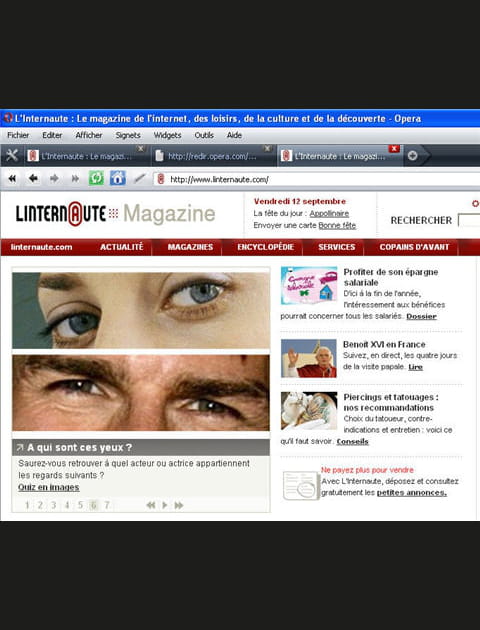
Task: Click the forward arrow button
Action: pyautogui.click(x=54, y=178)
